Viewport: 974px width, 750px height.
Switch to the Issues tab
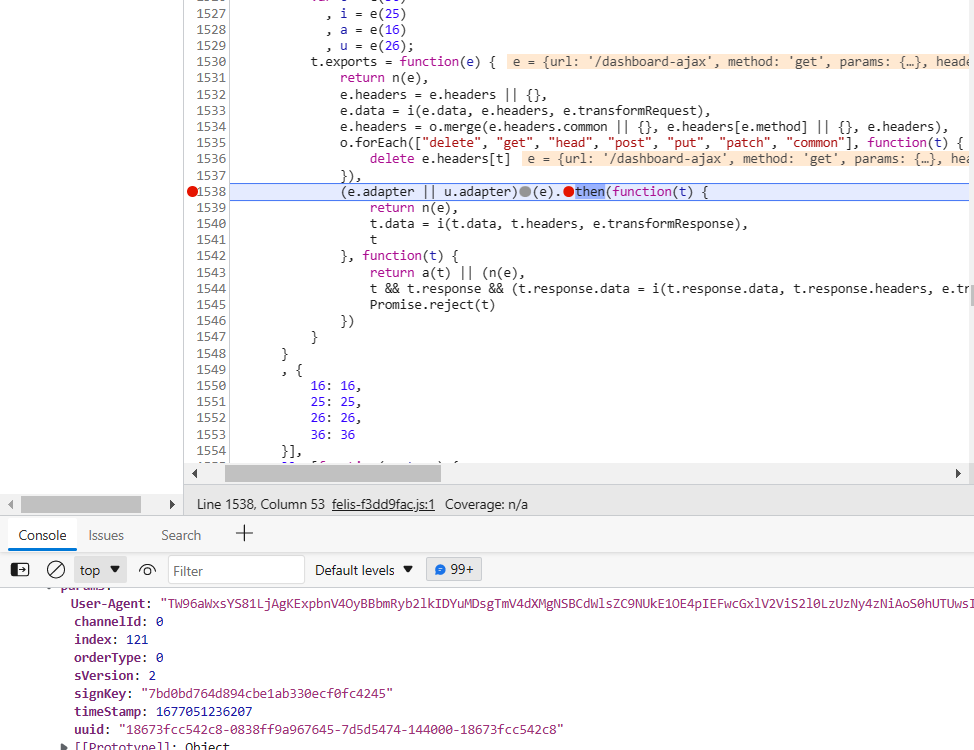[106, 535]
